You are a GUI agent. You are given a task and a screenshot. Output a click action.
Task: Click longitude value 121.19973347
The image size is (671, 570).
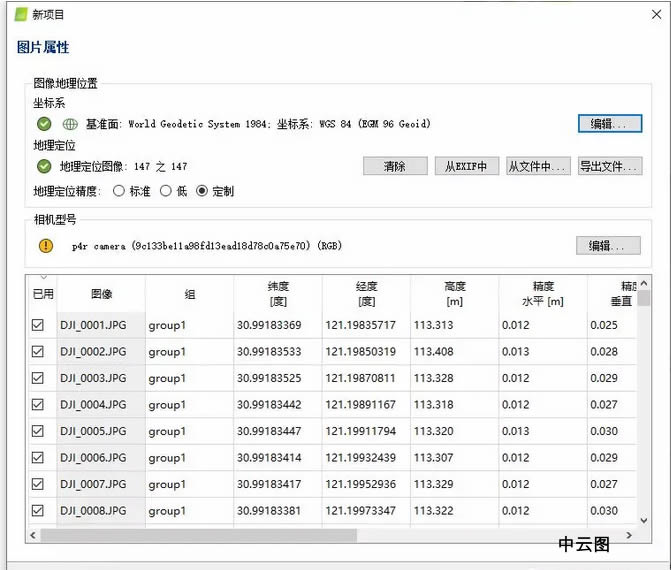(x=360, y=511)
